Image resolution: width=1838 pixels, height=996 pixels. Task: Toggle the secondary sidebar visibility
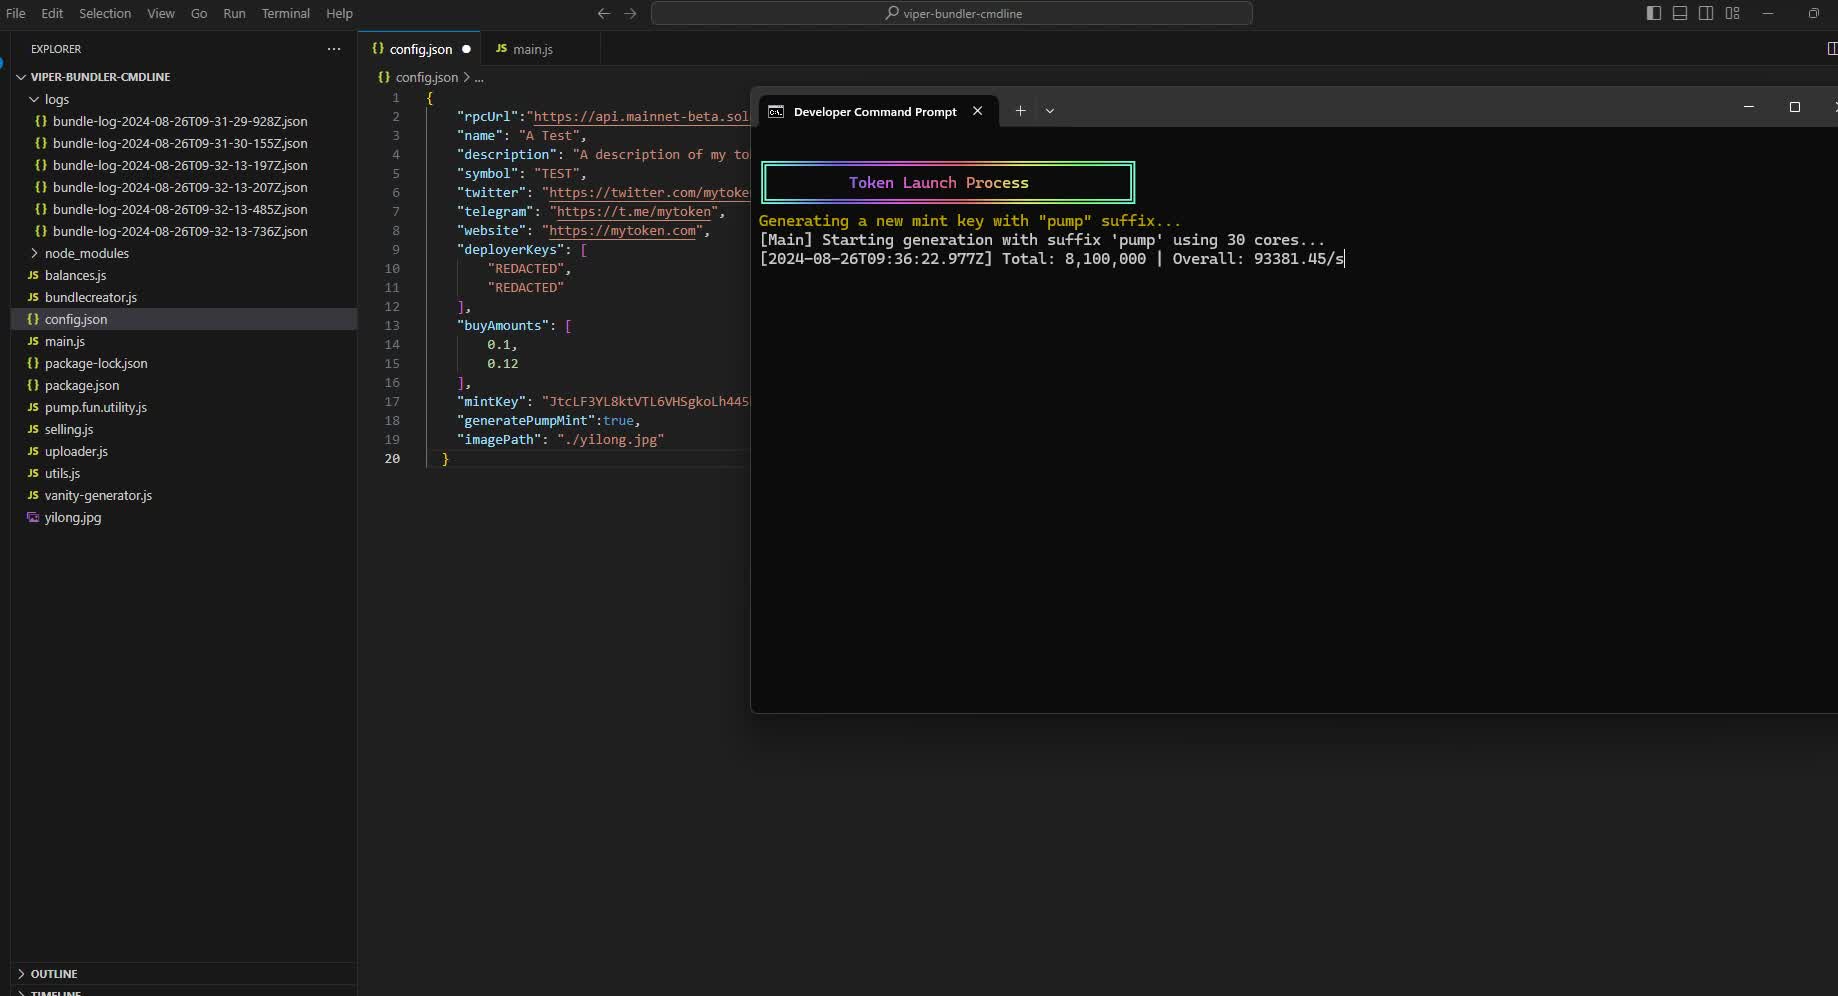[x=1706, y=13]
